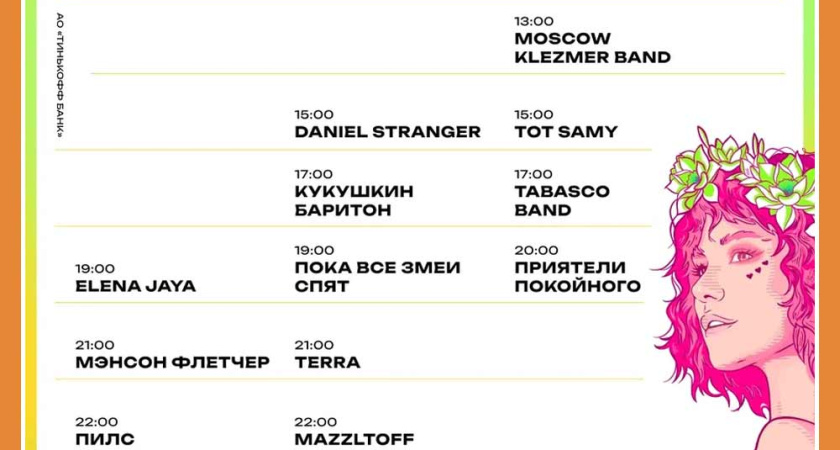
Task: Select the Mazzltoff act name
Action: (354, 439)
